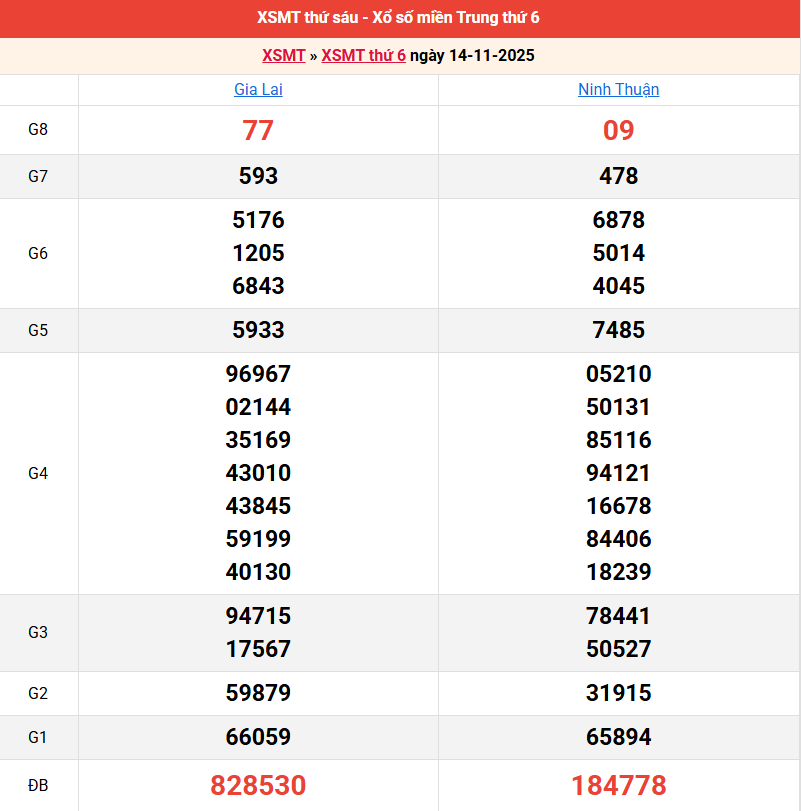Image resolution: width=801 pixels, height=811 pixels.
Task: Select the G3 number 94715
Action: [258, 616]
